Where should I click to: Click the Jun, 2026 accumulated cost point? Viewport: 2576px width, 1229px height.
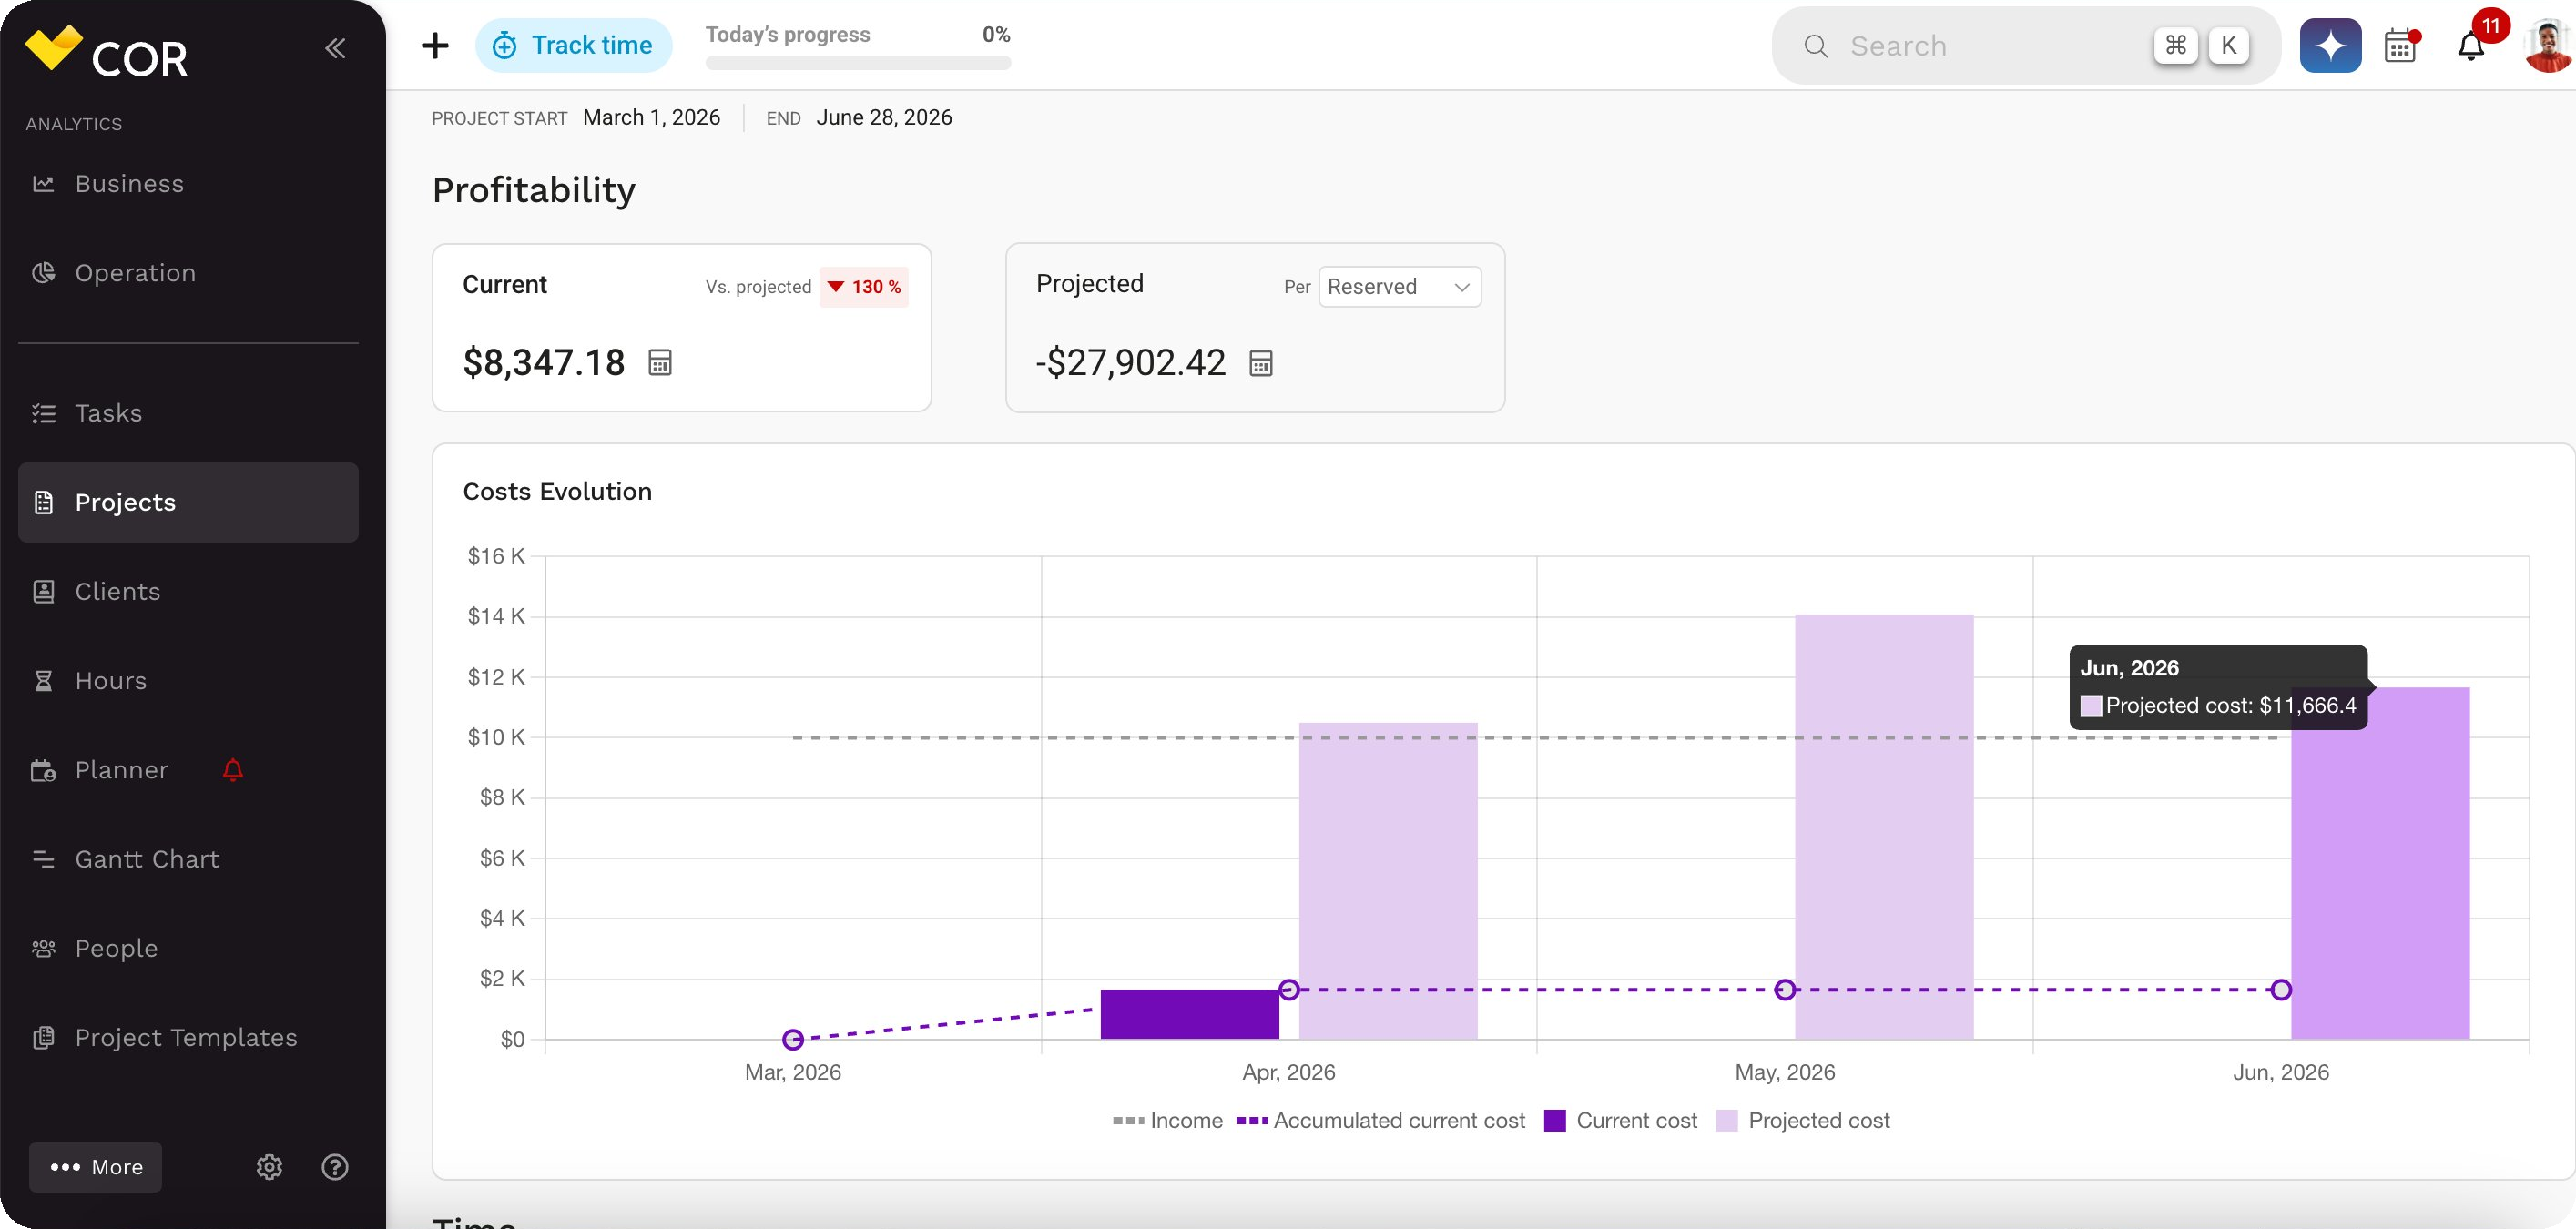point(2281,989)
